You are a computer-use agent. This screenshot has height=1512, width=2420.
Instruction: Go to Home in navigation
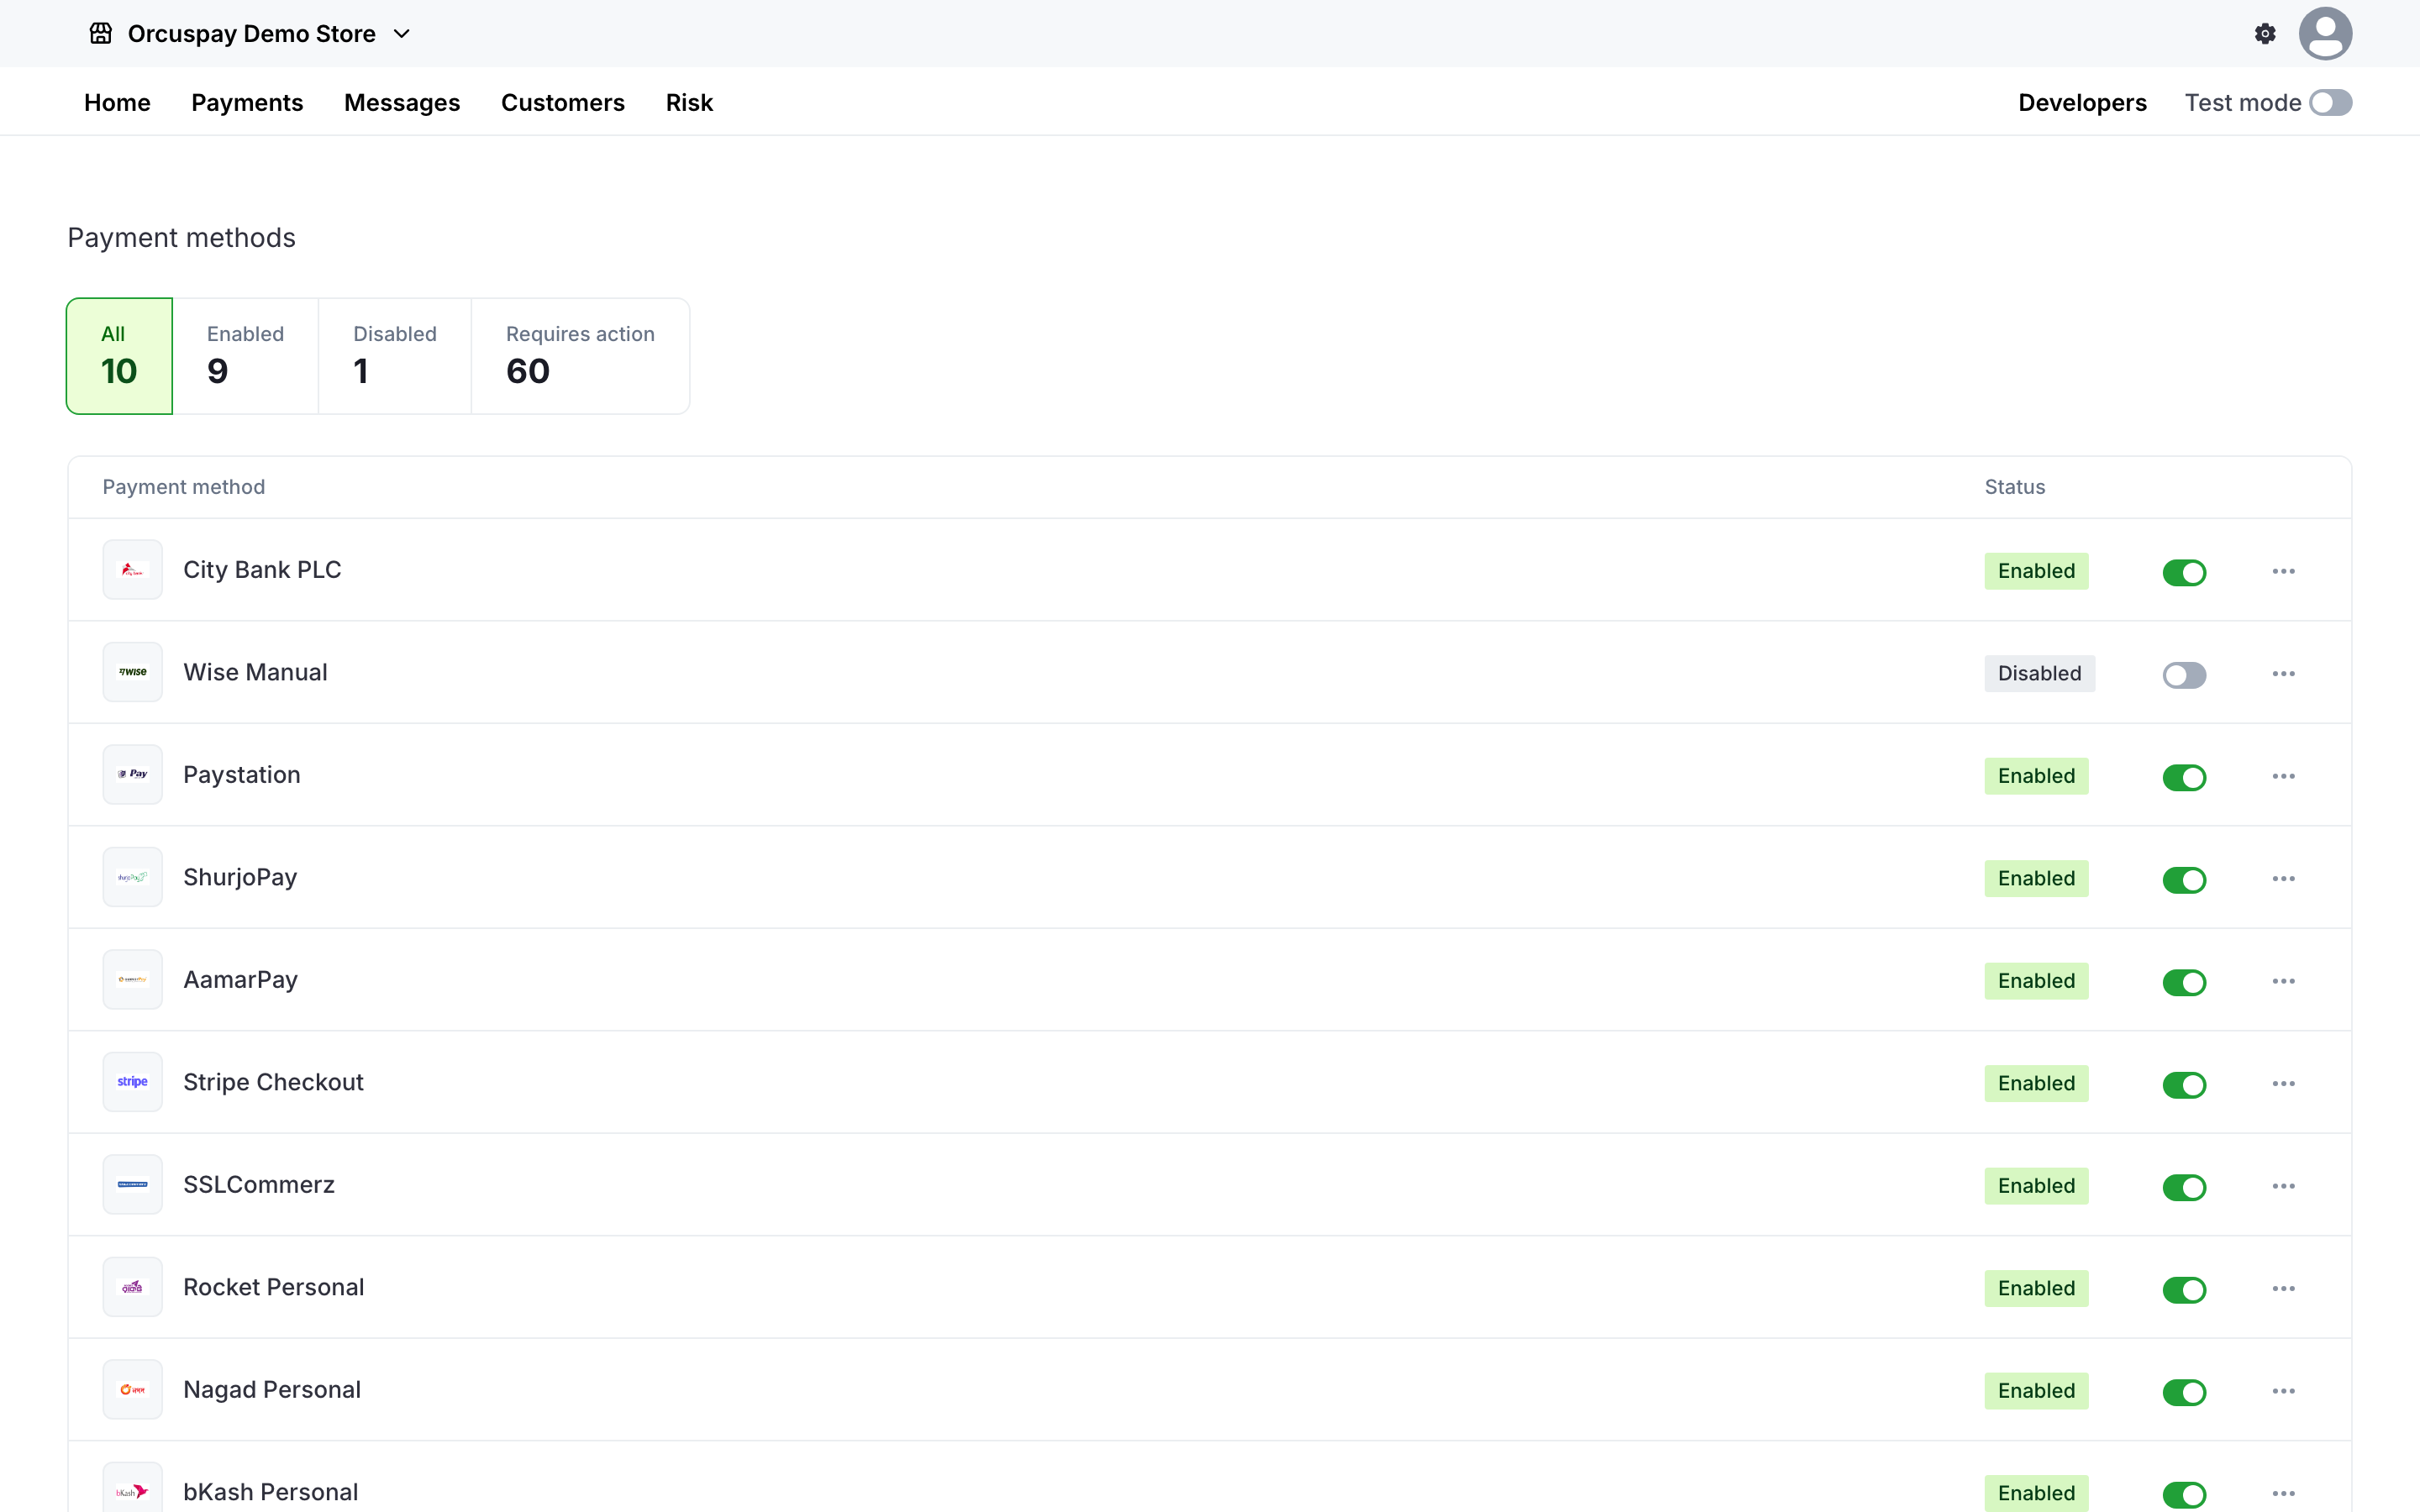pos(117,103)
